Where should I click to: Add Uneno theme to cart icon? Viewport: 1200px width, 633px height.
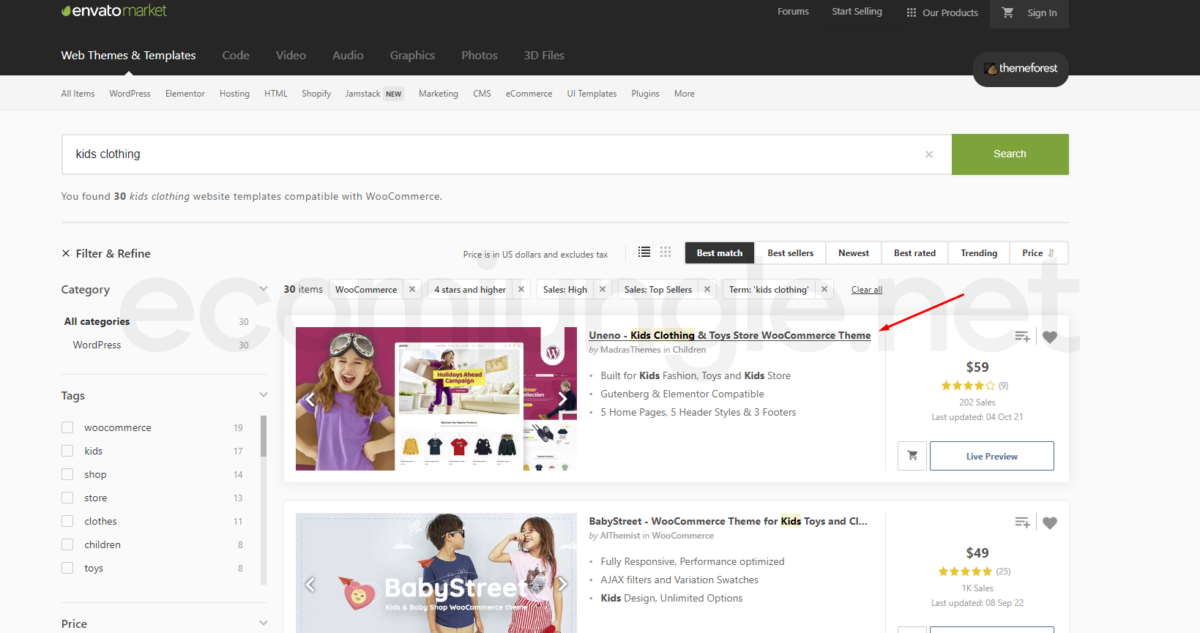coord(912,456)
